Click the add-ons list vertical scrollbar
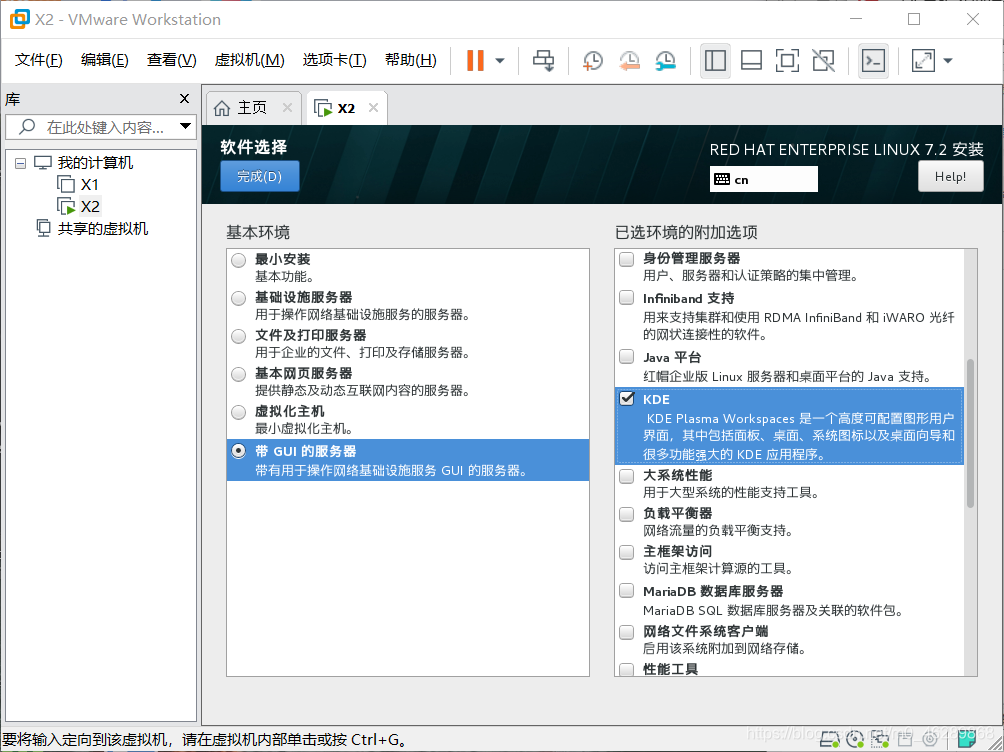This screenshot has width=1004, height=752. pyautogui.click(x=970, y=433)
